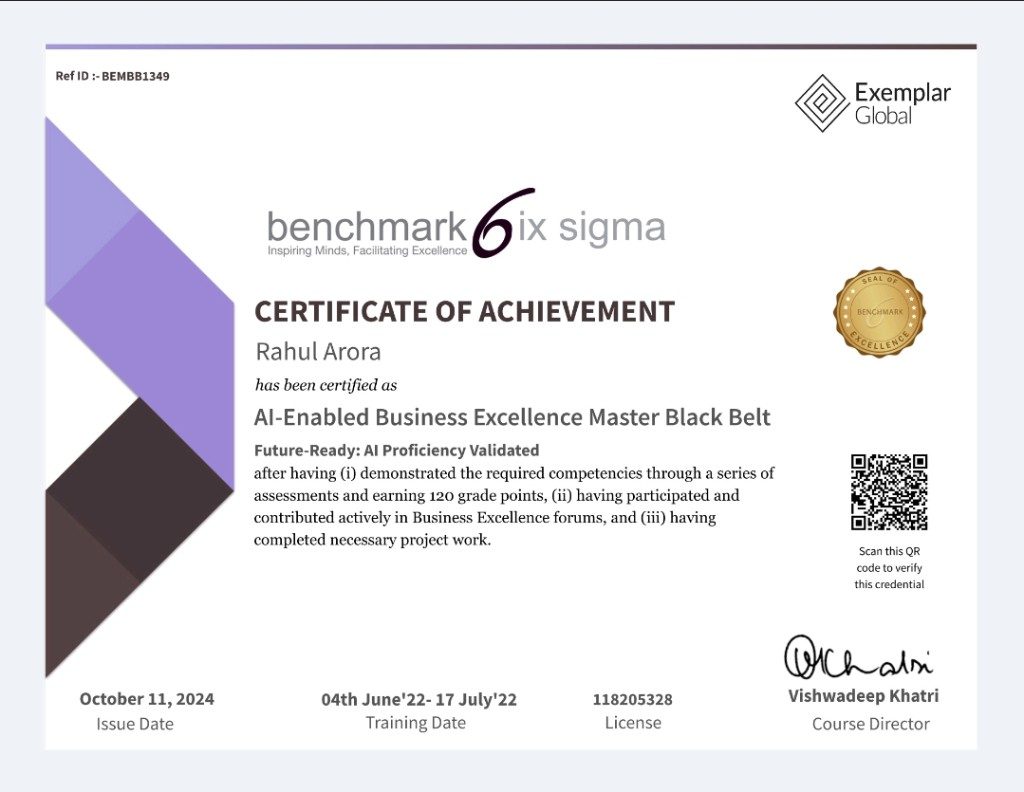Click the CERTIFICATE OF ACHIEVEMENT heading
The height and width of the screenshot is (792, 1024).
pyautogui.click(x=464, y=311)
